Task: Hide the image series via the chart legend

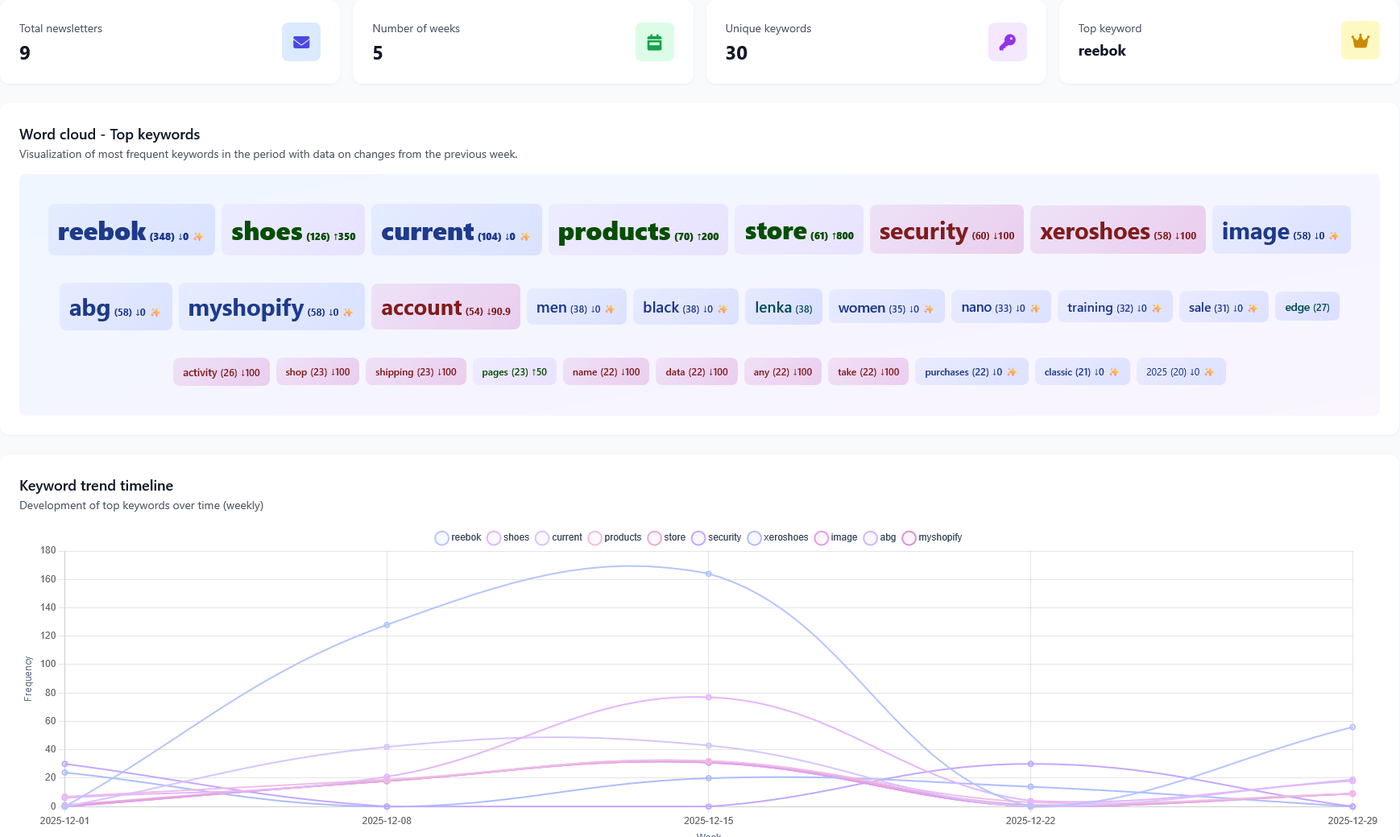Action: pyautogui.click(x=837, y=538)
